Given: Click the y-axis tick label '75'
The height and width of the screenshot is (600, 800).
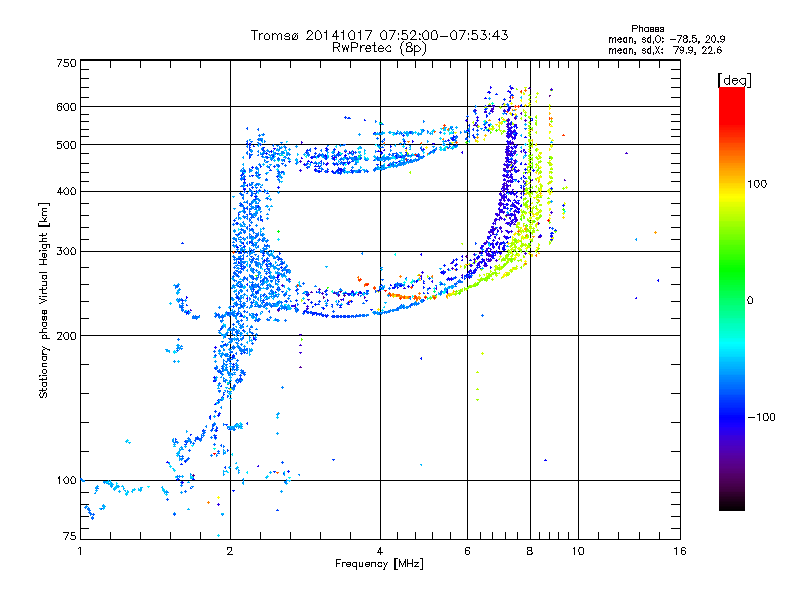Looking at the screenshot, I should (x=70, y=536).
